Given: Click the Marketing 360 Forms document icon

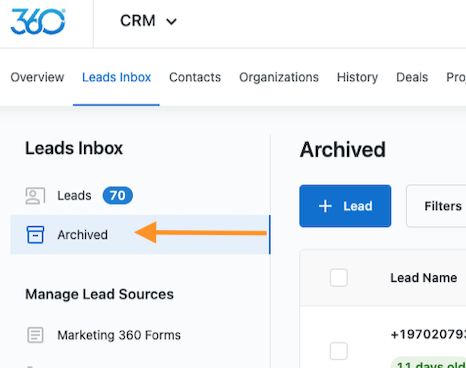Looking at the screenshot, I should [x=35, y=335].
